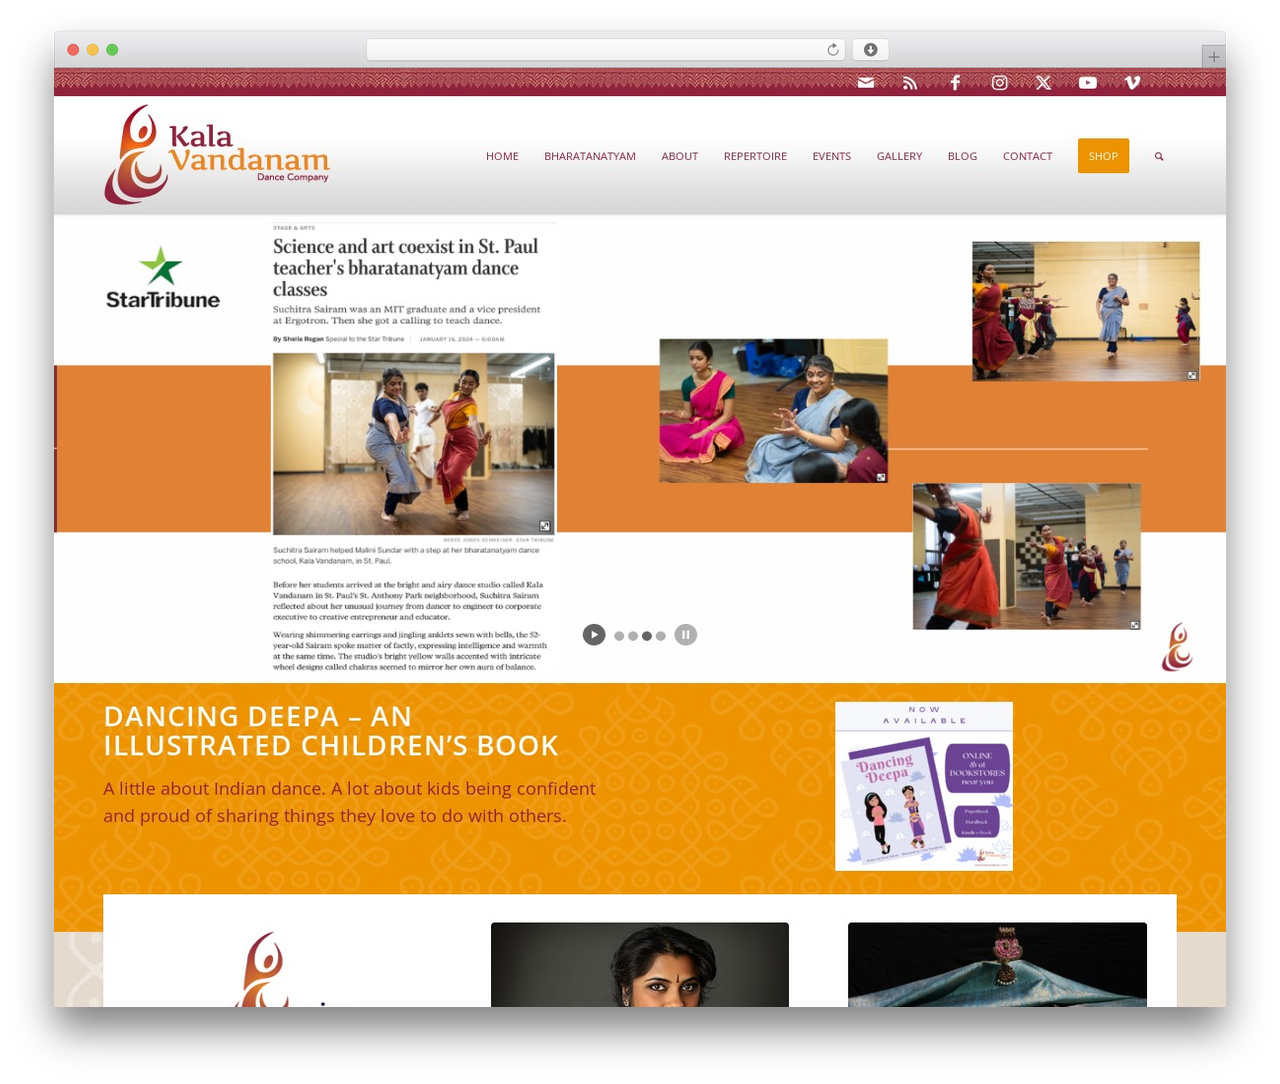Open the browser downloads icon
Viewport: 1280px width, 1084px height.
870,50
